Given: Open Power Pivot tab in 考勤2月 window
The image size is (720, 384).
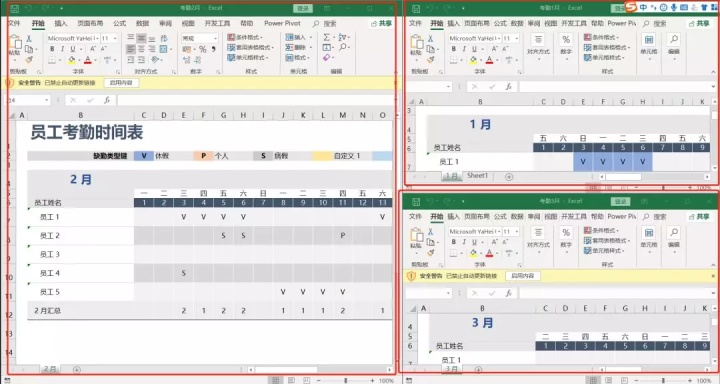Looking at the screenshot, I should (282, 23).
